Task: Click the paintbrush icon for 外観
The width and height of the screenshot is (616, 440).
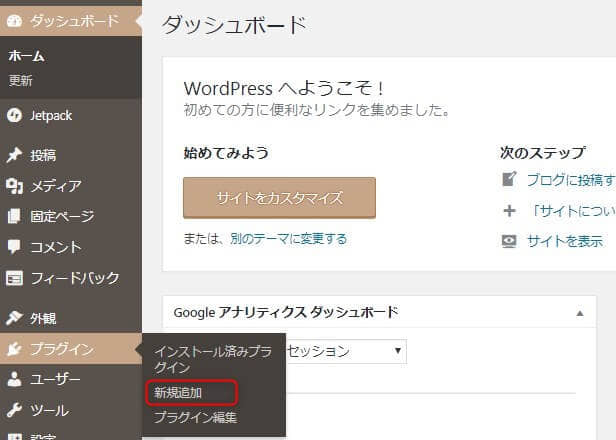Action: pyautogui.click(x=15, y=318)
